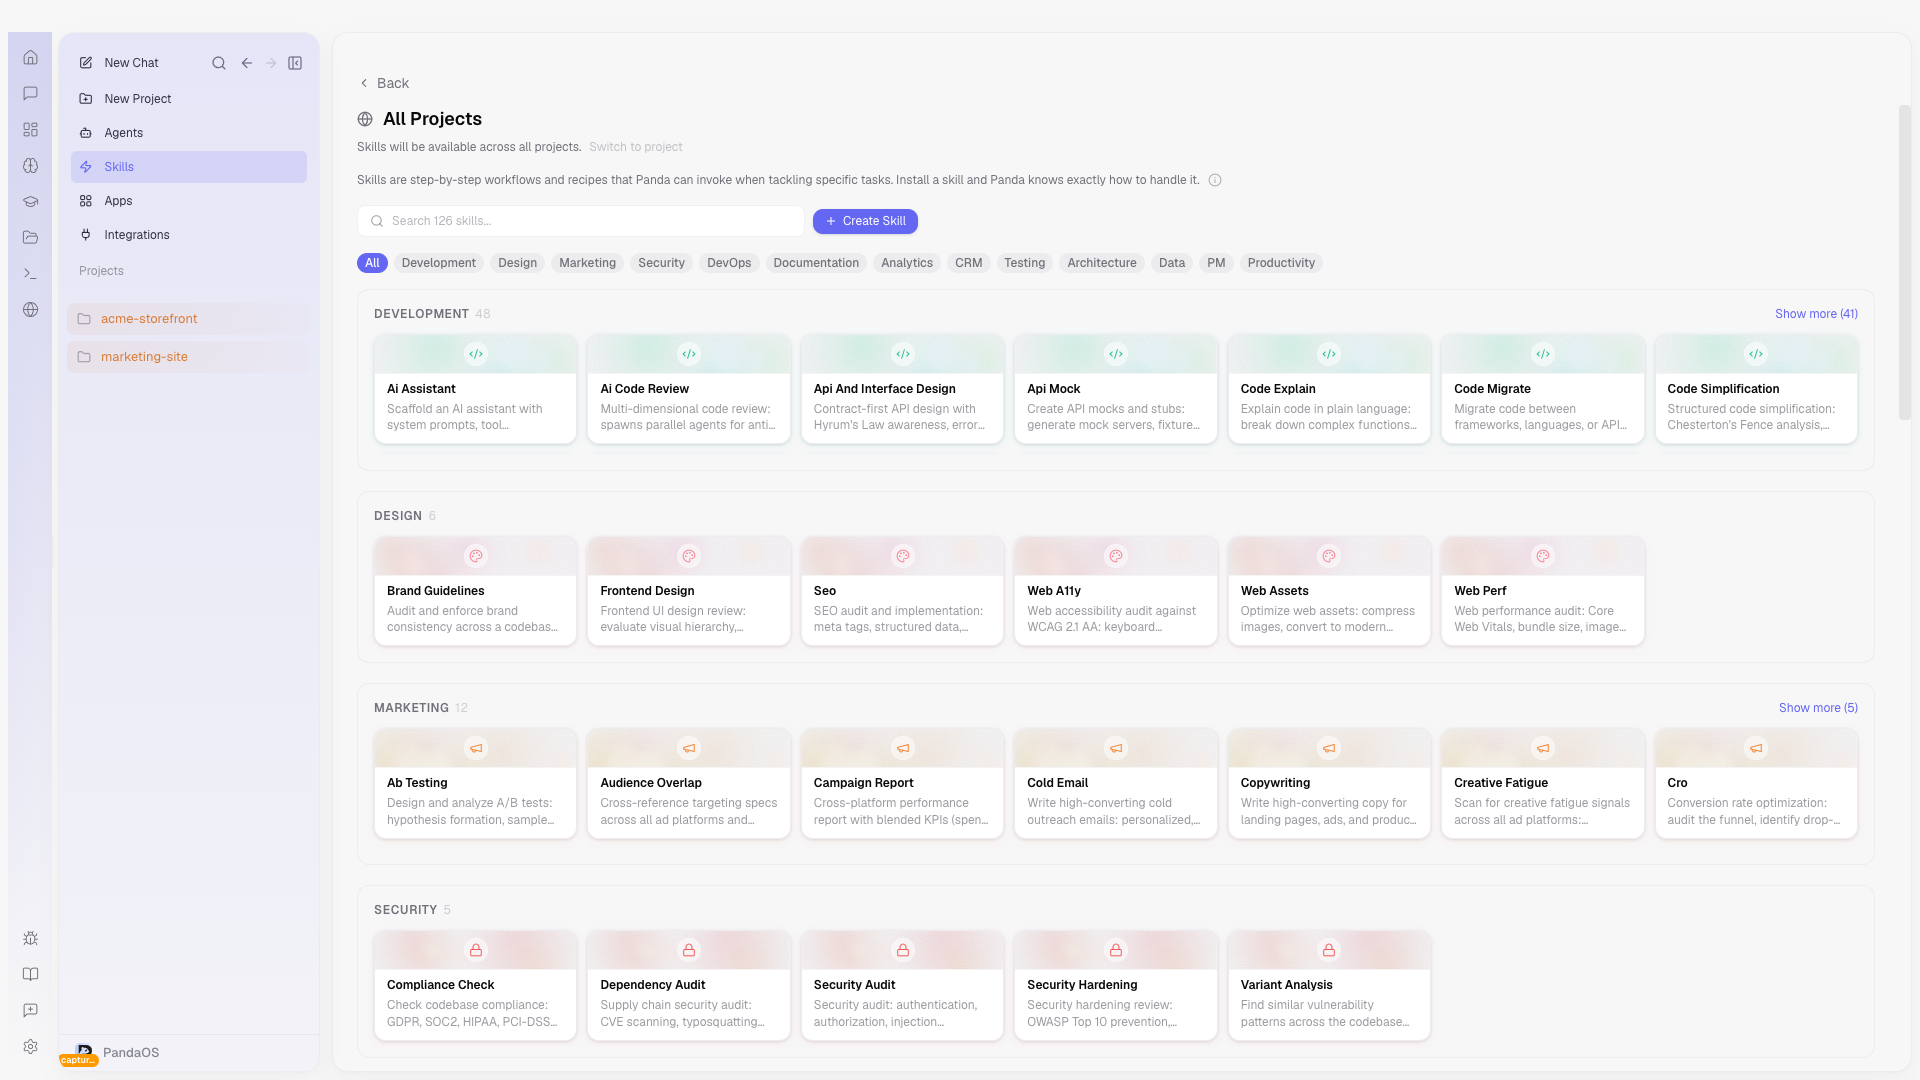Viewport: 1920px width, 1080px height.
Task: Filter skills by PM
Action: coord(1216,263)
